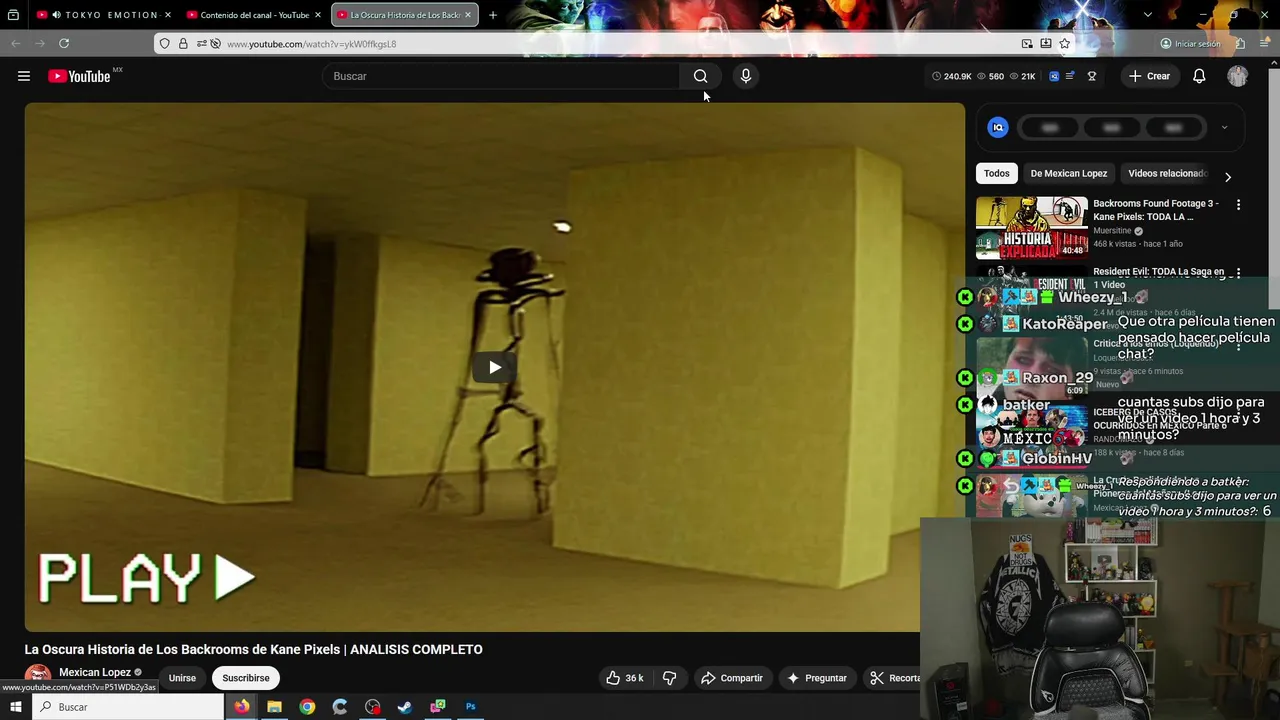The height and width of the screenshot is (720, 1280).
Task: Open Google Chrome from the taskbar
Action: click(307, 707)
